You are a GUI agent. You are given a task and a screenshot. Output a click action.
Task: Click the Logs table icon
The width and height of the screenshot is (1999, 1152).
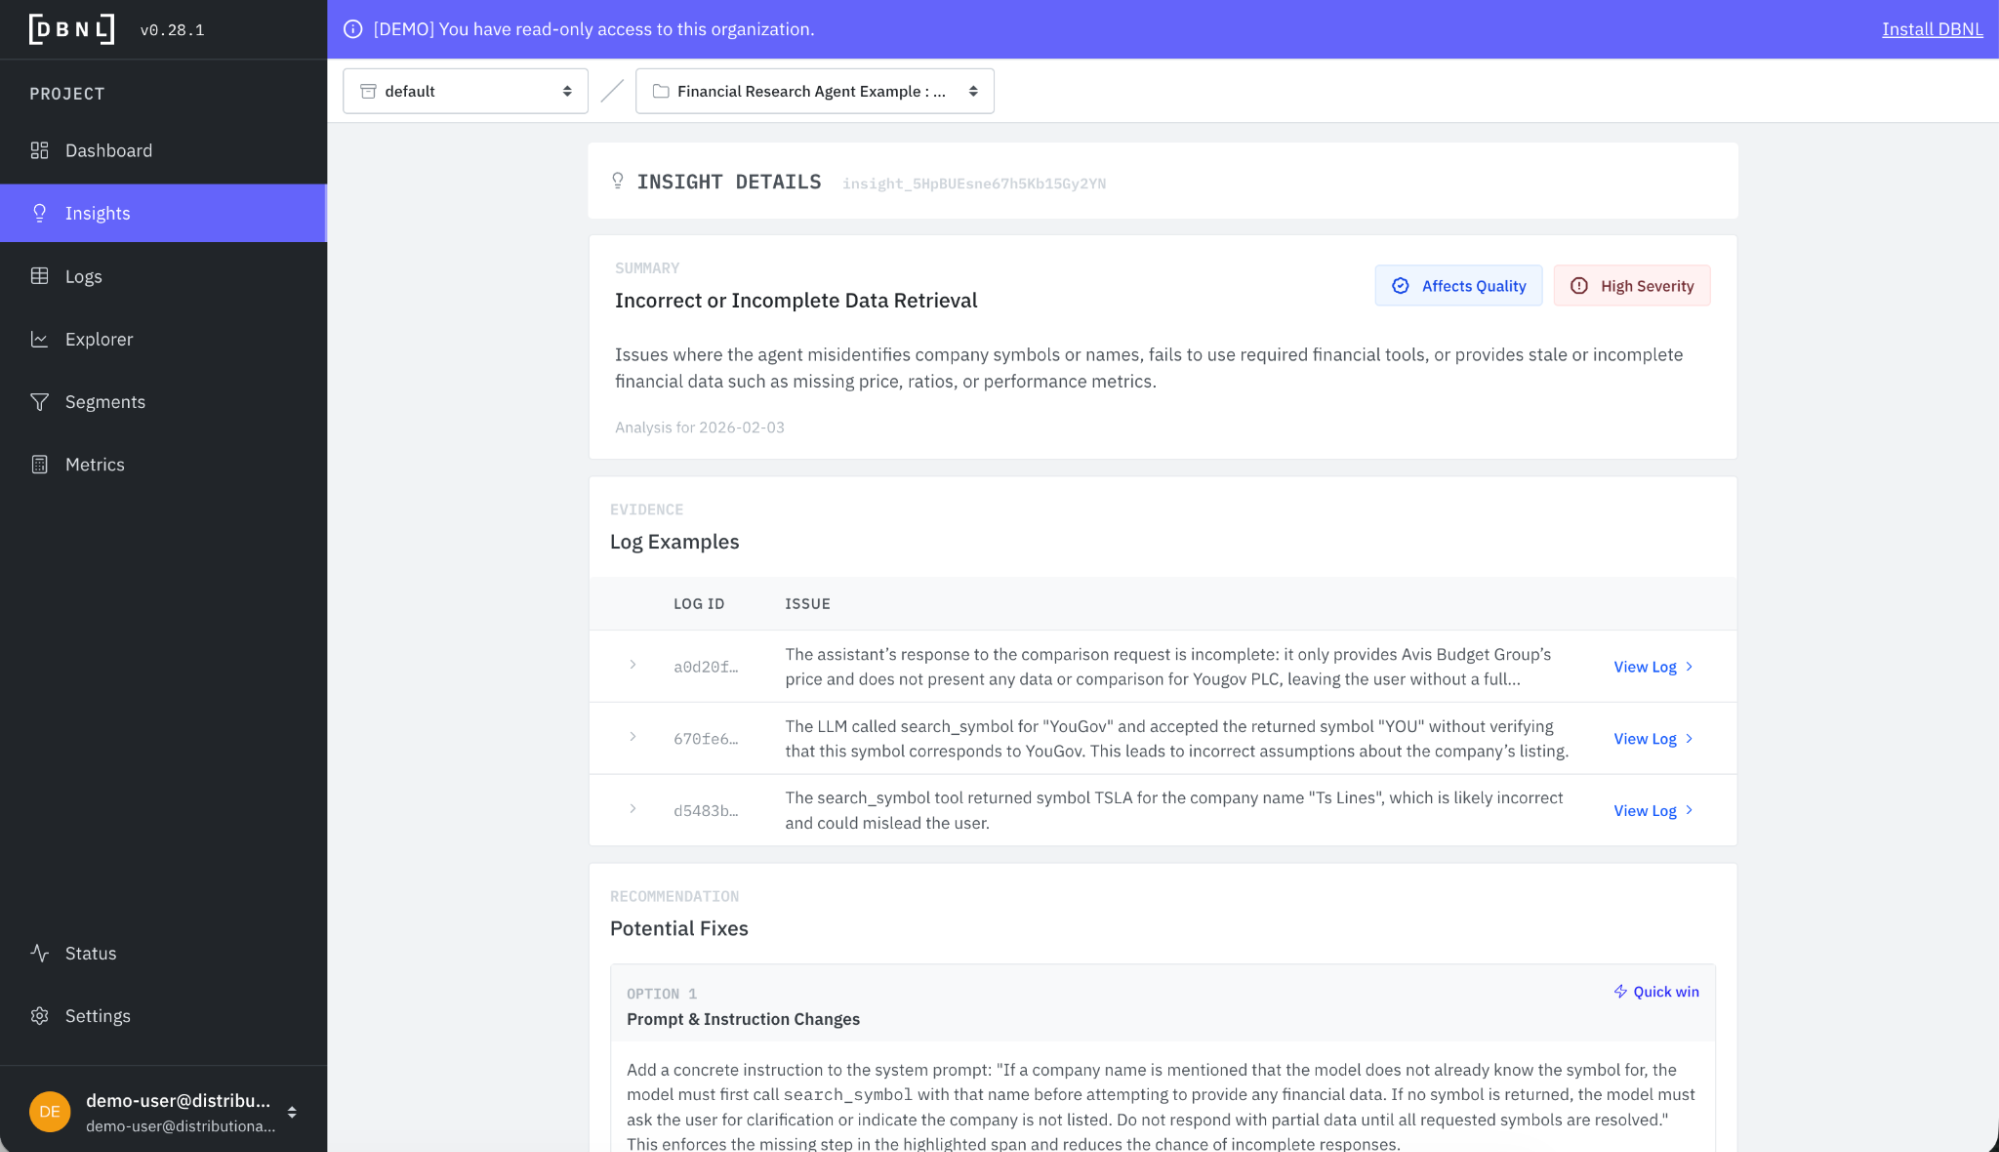point(40,276)
